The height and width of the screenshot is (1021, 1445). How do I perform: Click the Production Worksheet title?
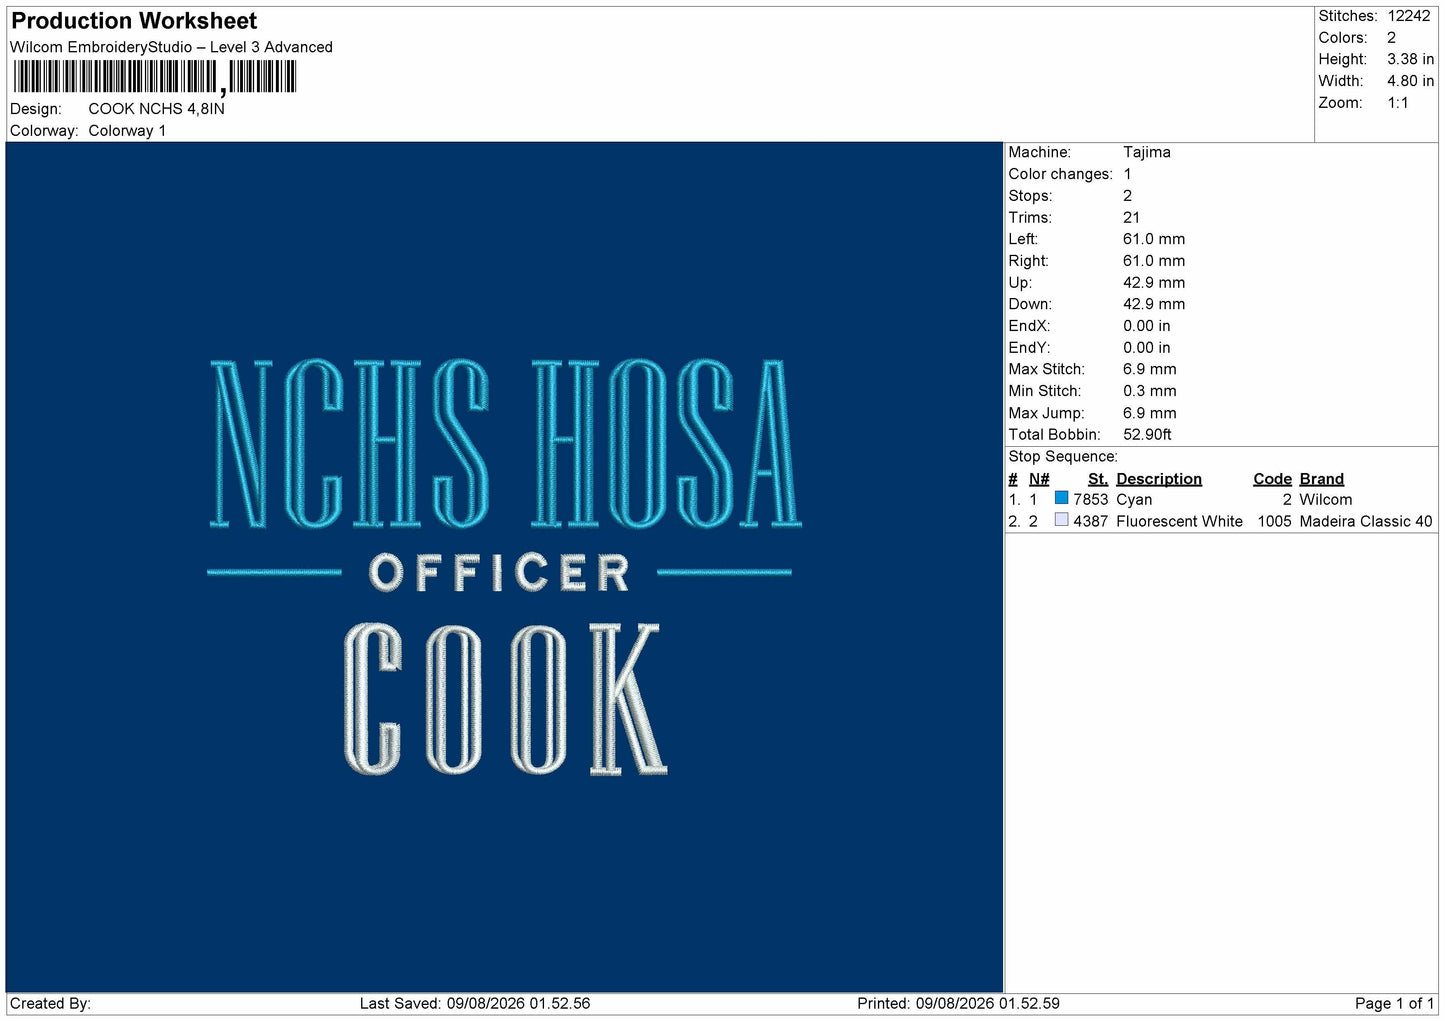(x=134, y=21)
